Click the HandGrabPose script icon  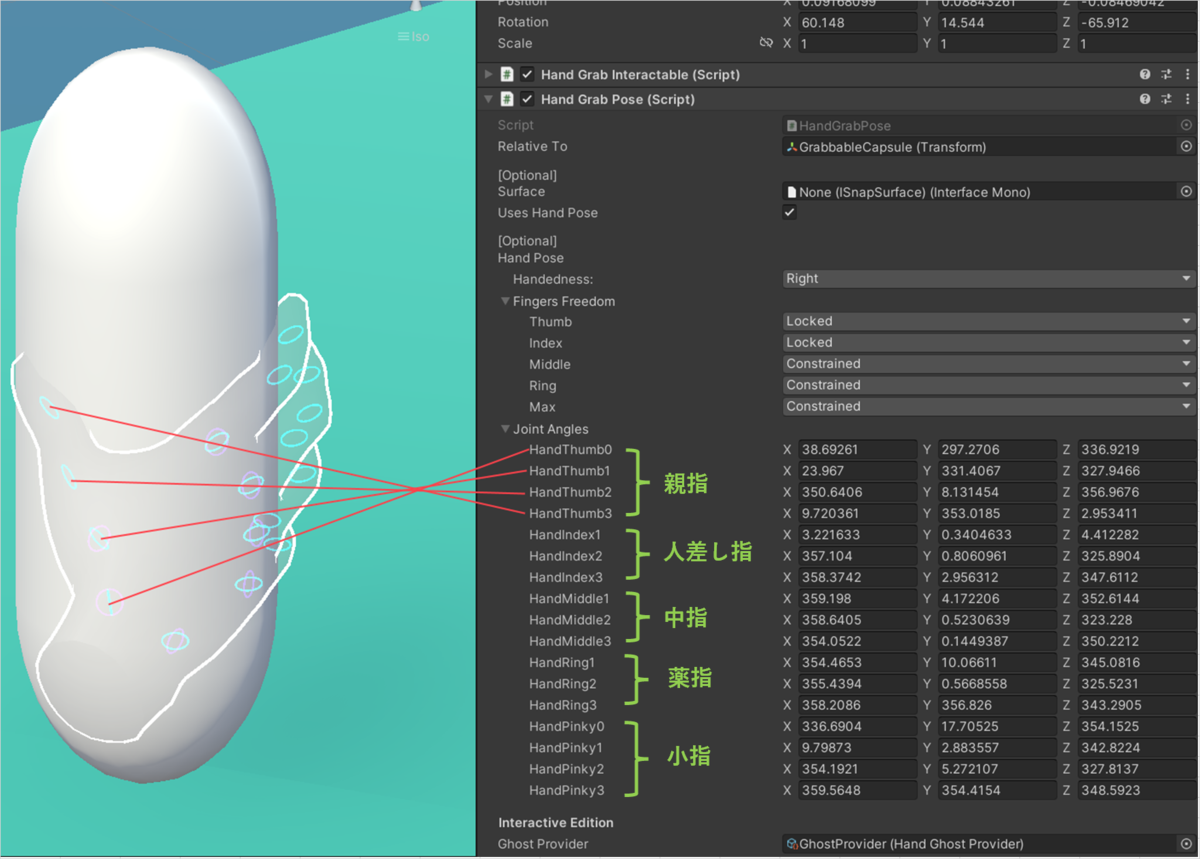[x=506, y=99]
